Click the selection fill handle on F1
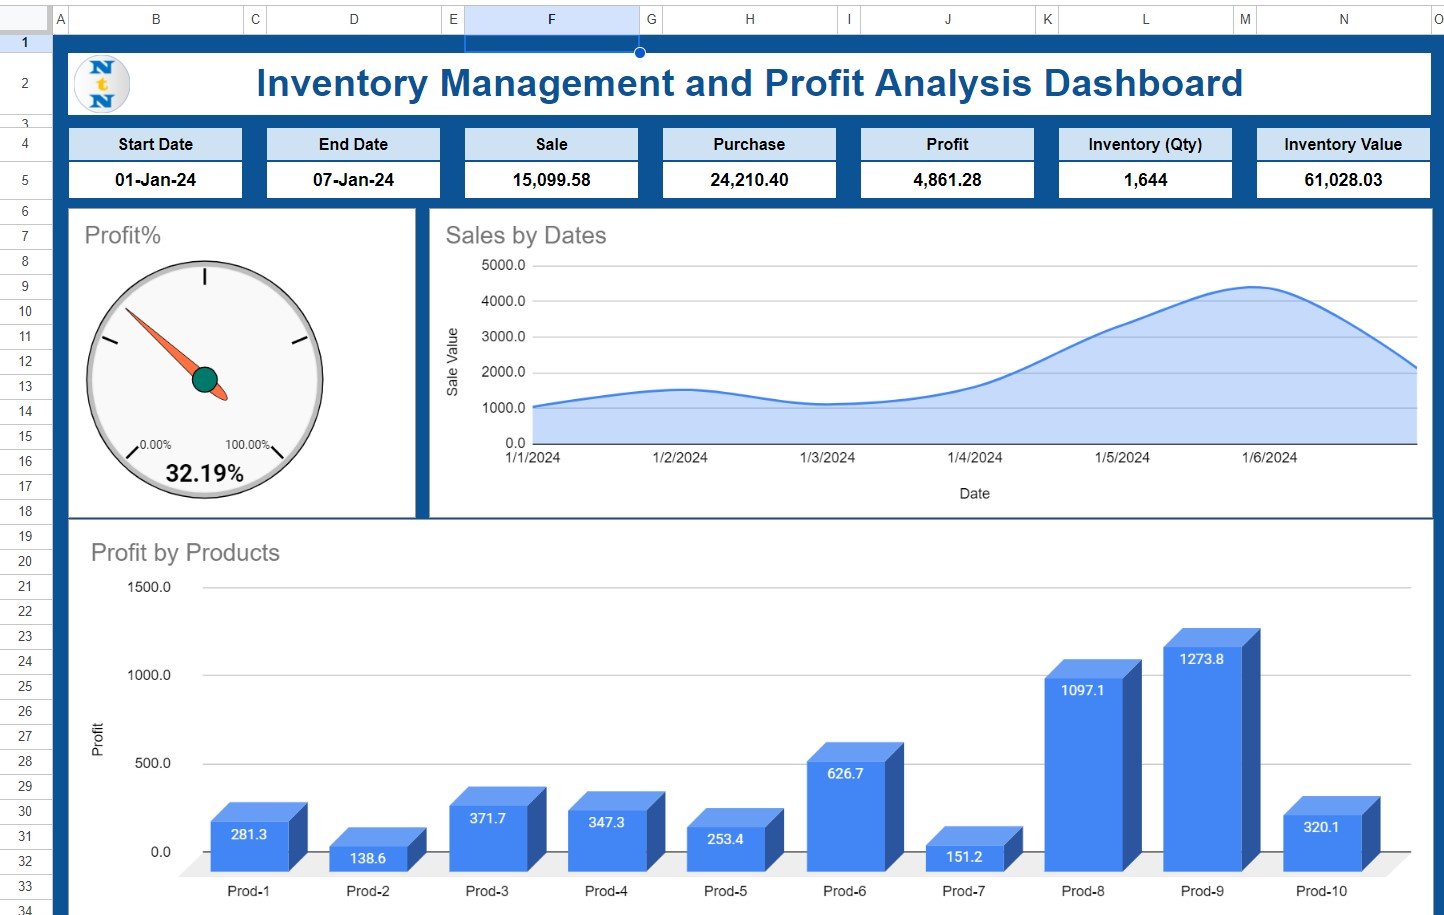 pyautogui.click(x=639, y=52)
